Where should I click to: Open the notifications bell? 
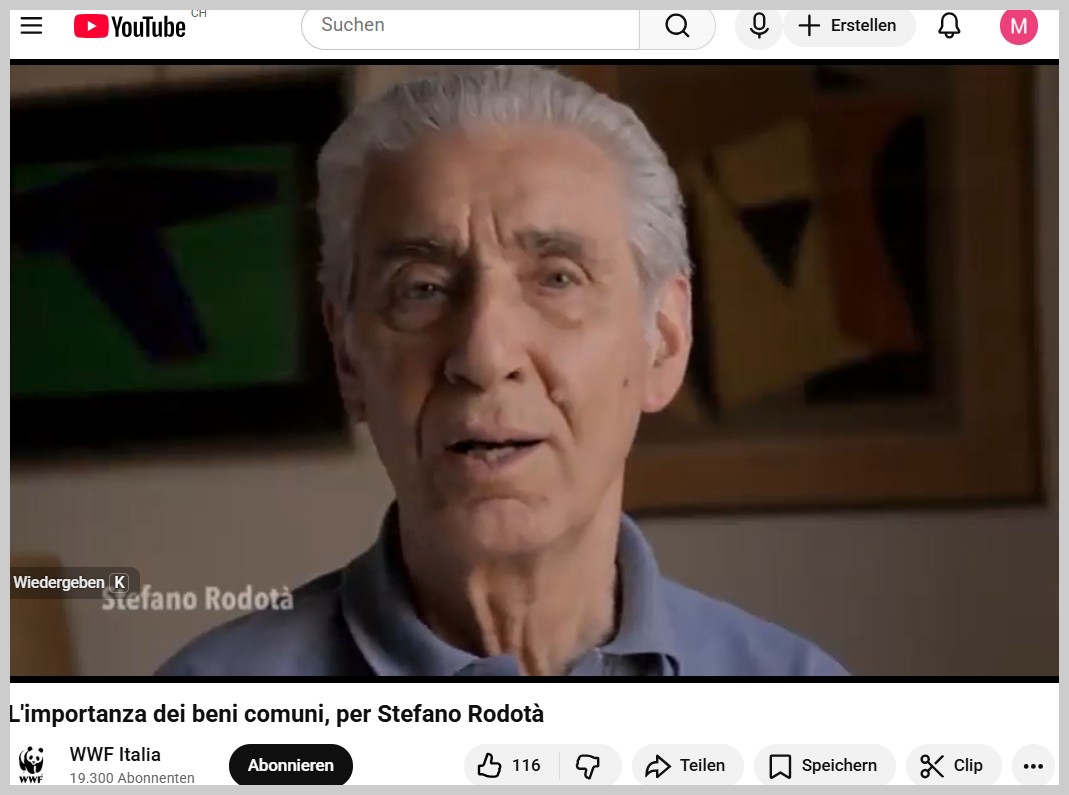(x=949, y=26)
